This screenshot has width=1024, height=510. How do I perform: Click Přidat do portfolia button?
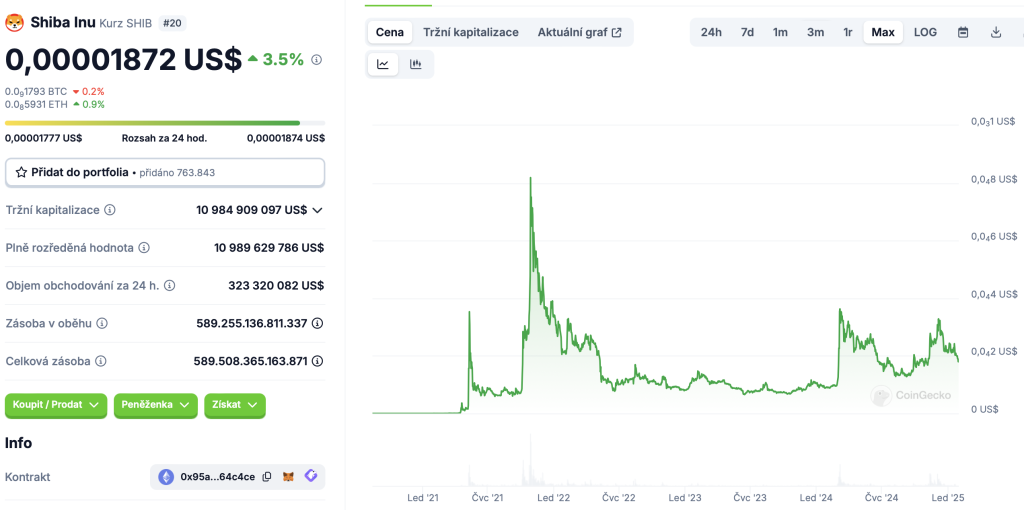click(165, 173)
